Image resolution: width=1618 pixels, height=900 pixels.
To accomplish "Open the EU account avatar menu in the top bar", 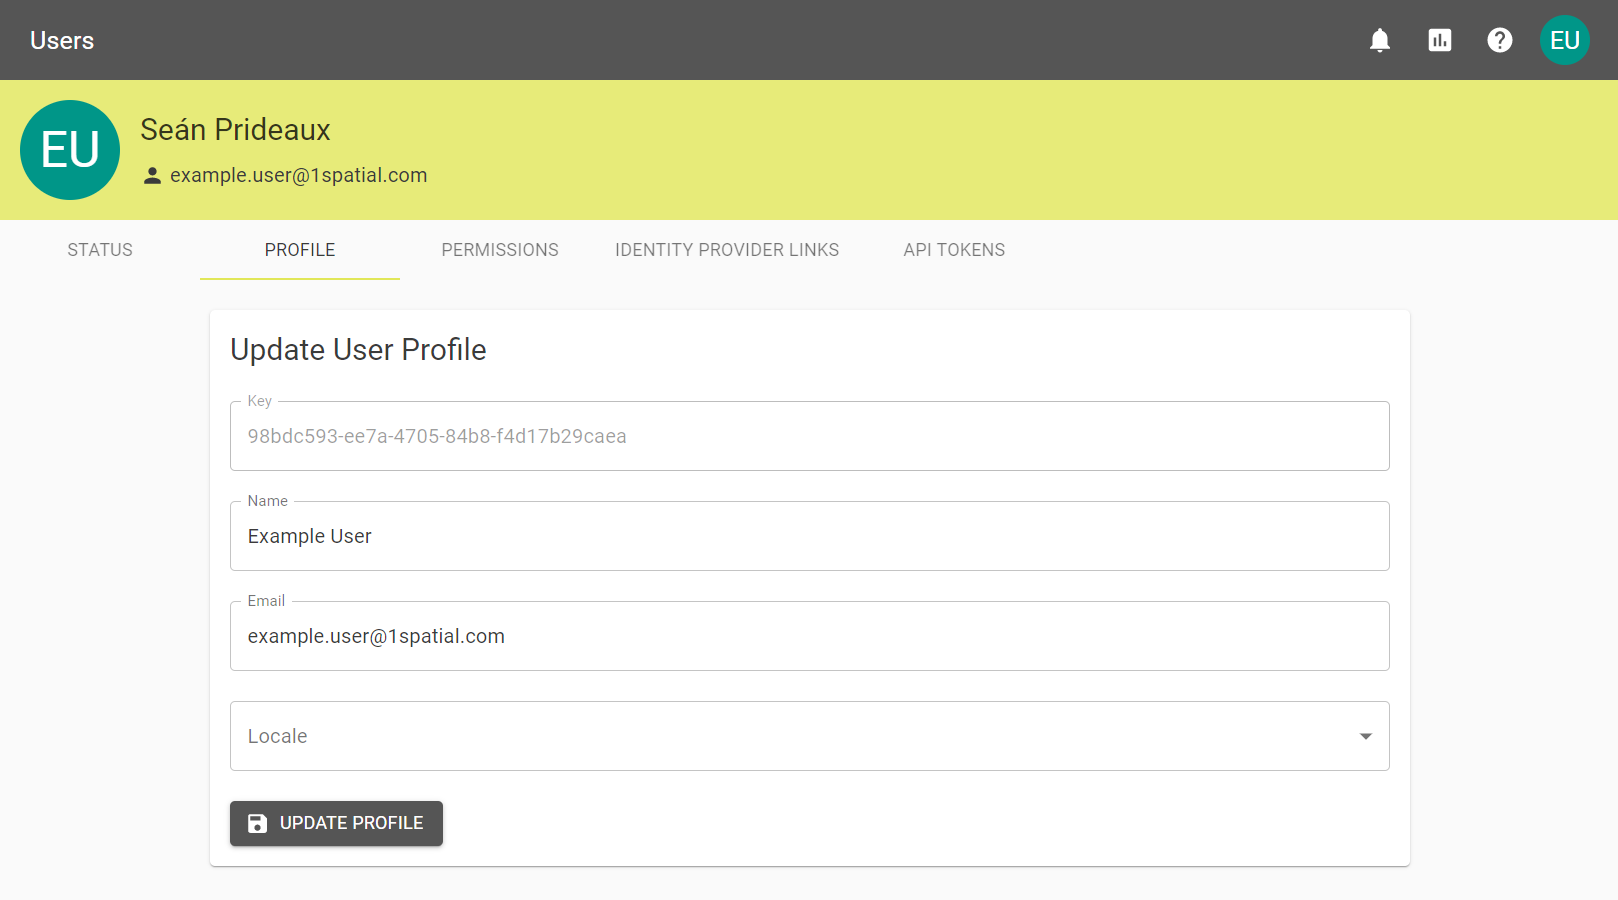I will tap(1565, 40).
